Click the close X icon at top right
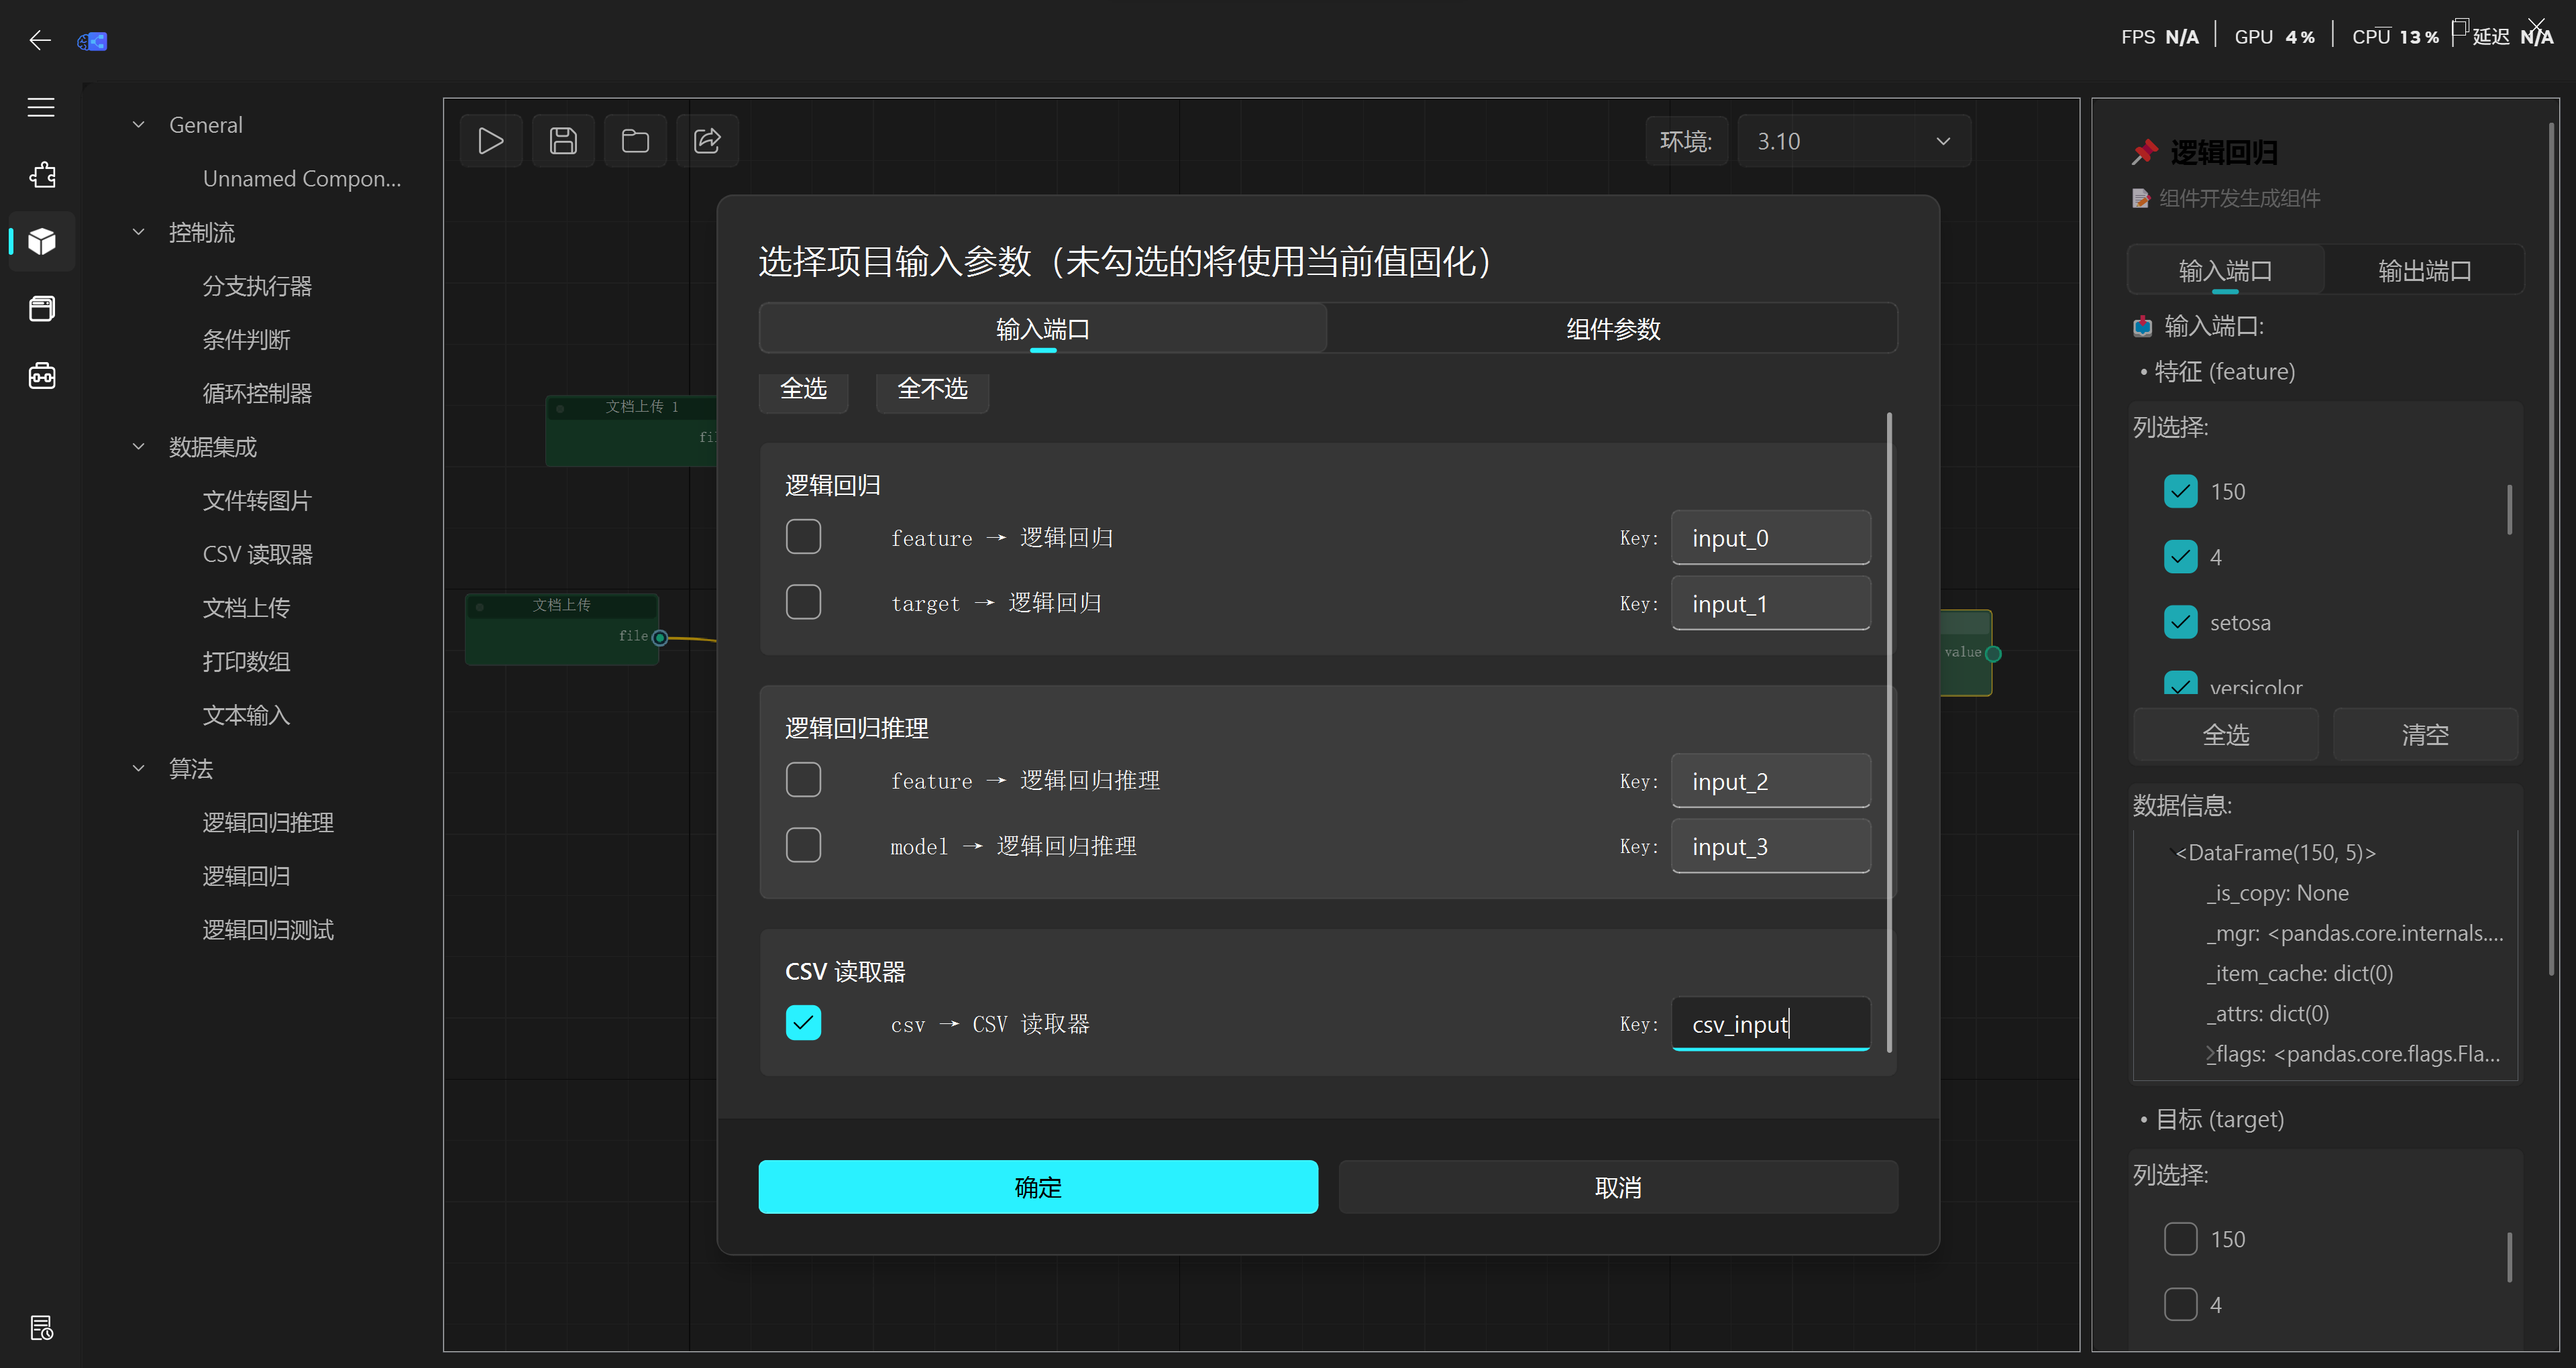Viewport: 2576px width, 1368px height. 2537,27
